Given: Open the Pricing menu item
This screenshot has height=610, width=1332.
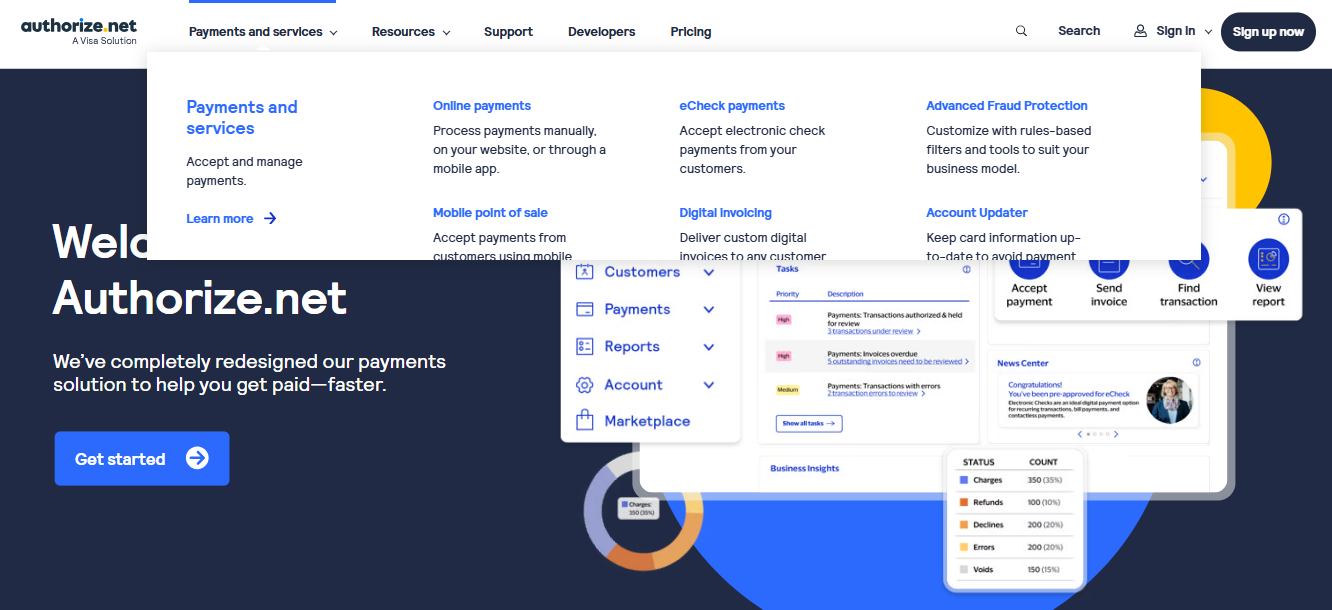Looking at the screenshot, I should [x=691, y=32].
